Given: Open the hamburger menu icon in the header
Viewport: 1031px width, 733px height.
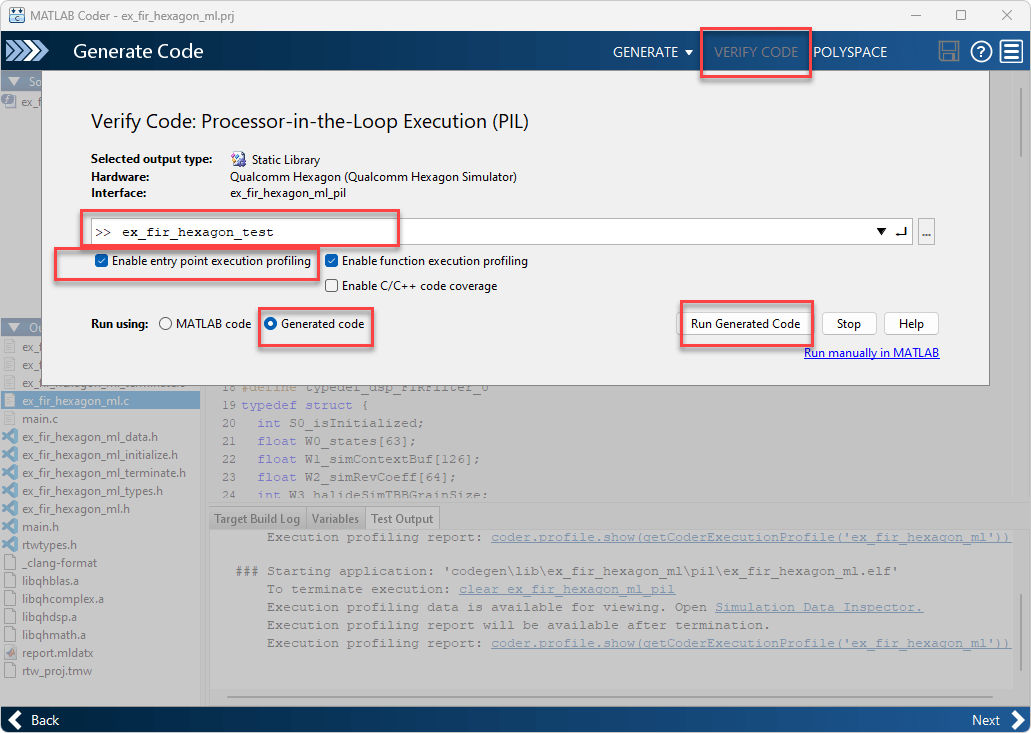Looking at the screenshot, I should click(x=1011, y=51).
